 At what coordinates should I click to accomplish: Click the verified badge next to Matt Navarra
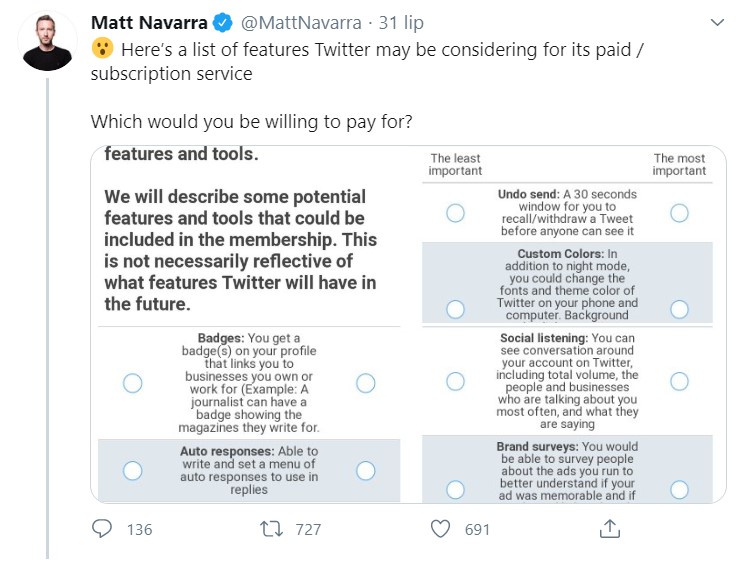pyautogui.click(x=225, y=22)
